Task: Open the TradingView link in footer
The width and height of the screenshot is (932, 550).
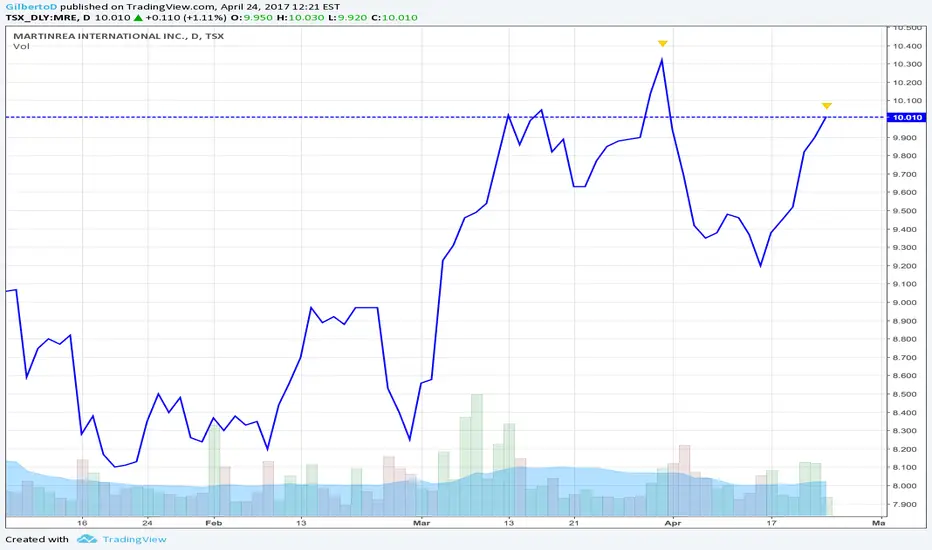Action: (134, 539)
